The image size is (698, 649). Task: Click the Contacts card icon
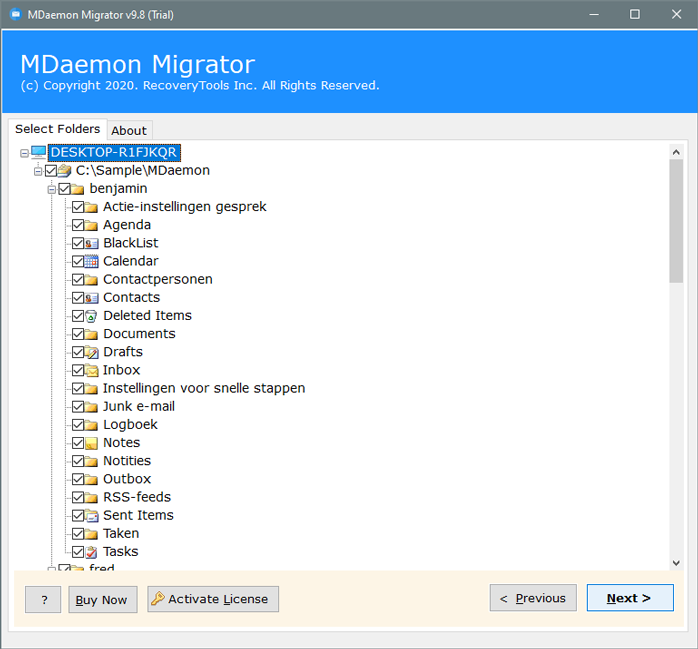91,298
